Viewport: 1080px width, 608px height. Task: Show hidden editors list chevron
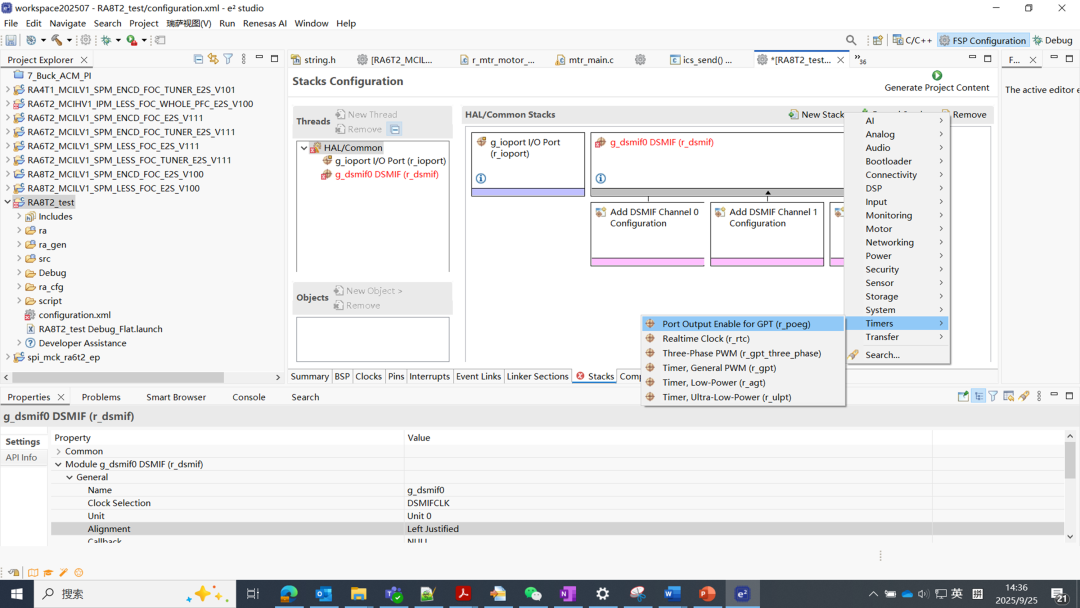tap(860, 59)
